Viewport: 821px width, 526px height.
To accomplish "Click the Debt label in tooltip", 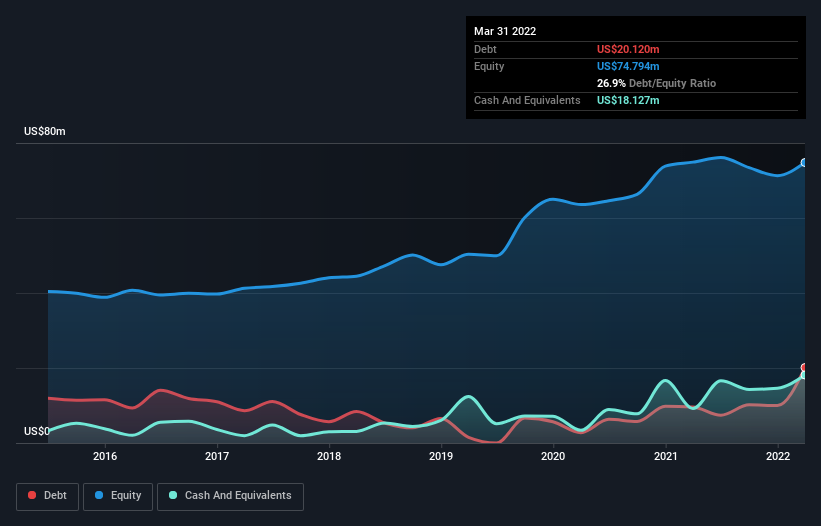I will coord(485,49).
